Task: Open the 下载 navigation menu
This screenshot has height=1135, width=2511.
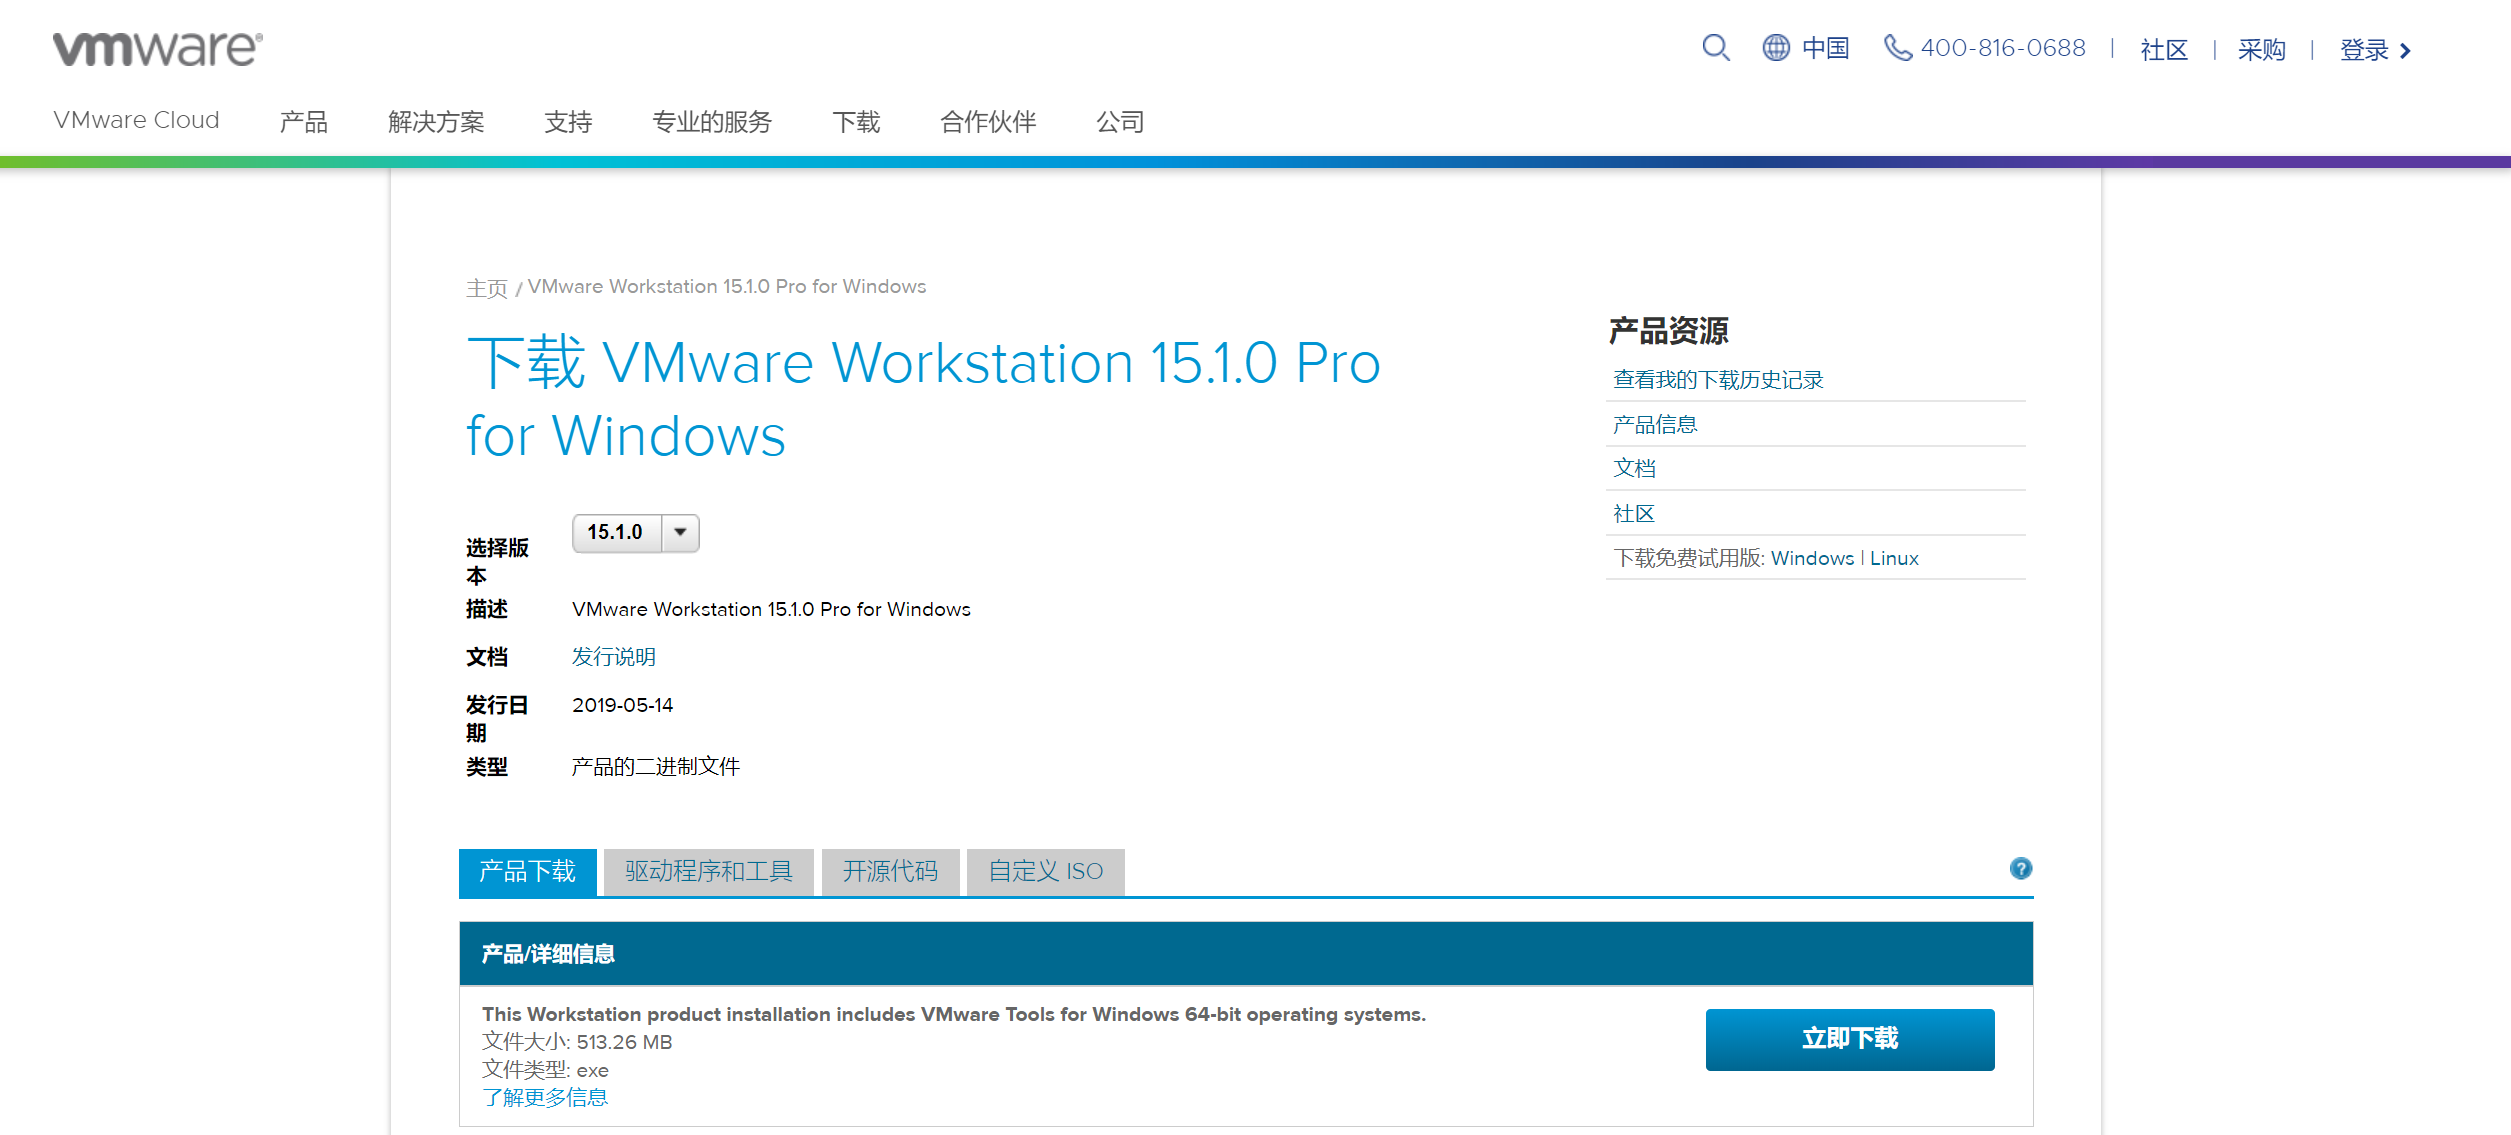Action: click(856, 122)
